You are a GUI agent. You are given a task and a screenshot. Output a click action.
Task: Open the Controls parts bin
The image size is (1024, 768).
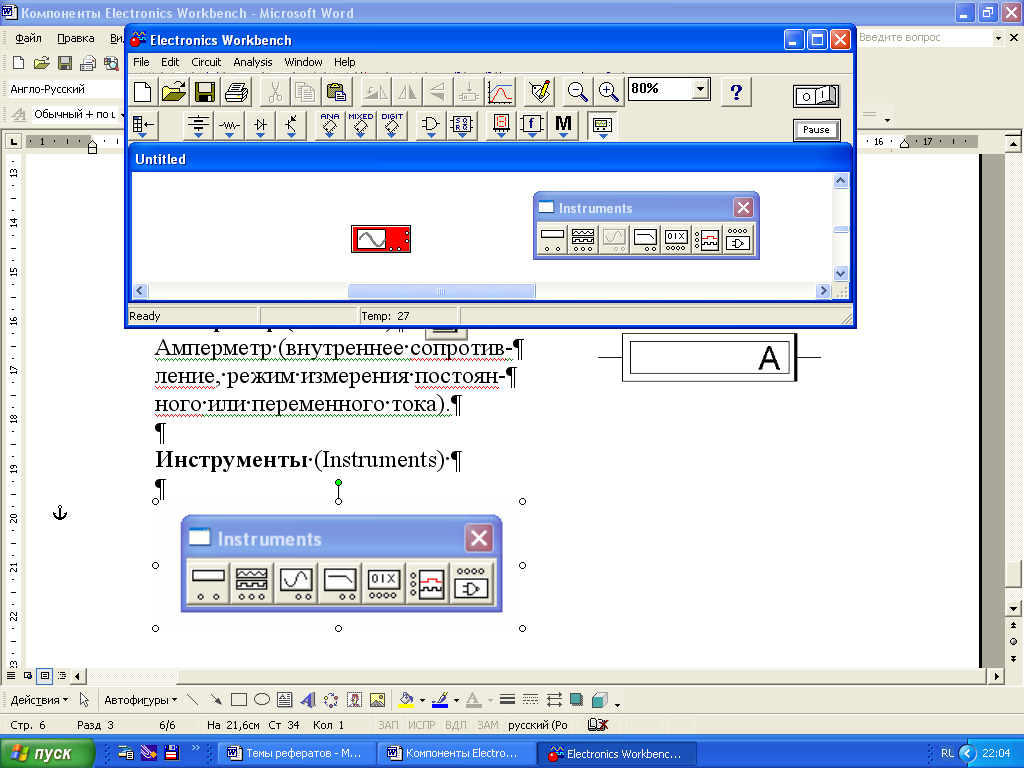(x=532, y=125)
